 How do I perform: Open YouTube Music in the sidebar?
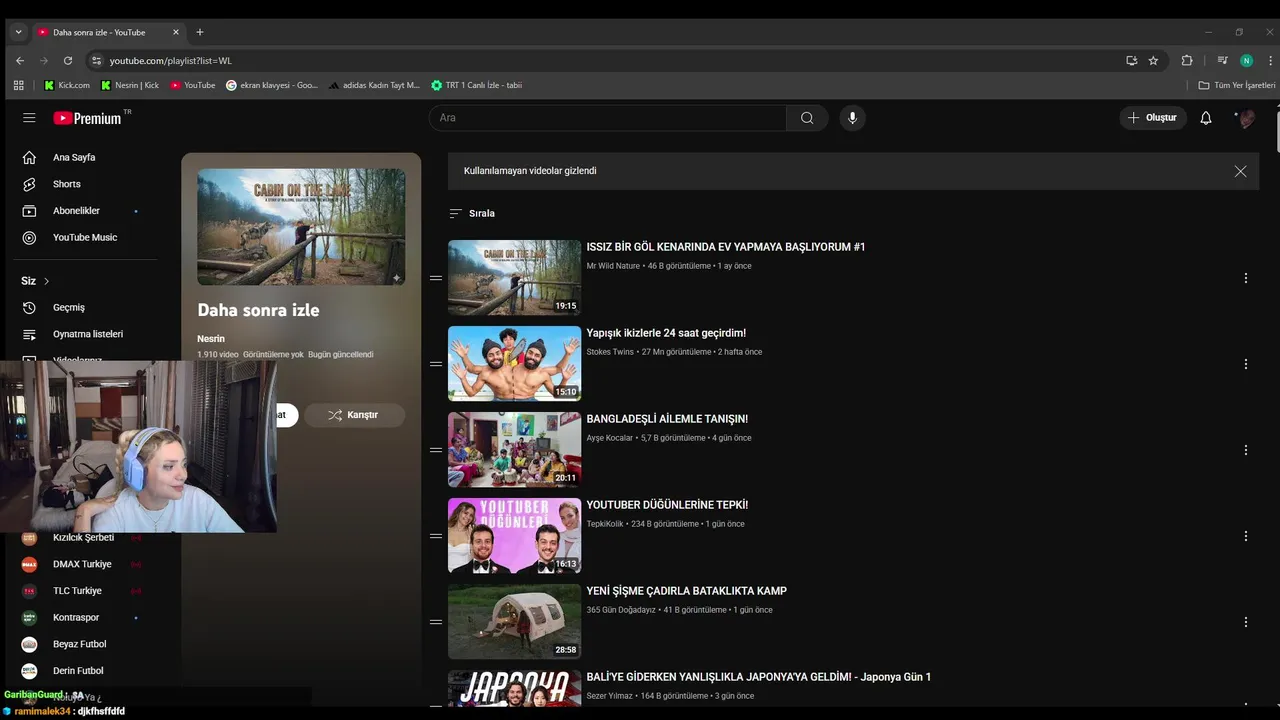coord(85,238)
